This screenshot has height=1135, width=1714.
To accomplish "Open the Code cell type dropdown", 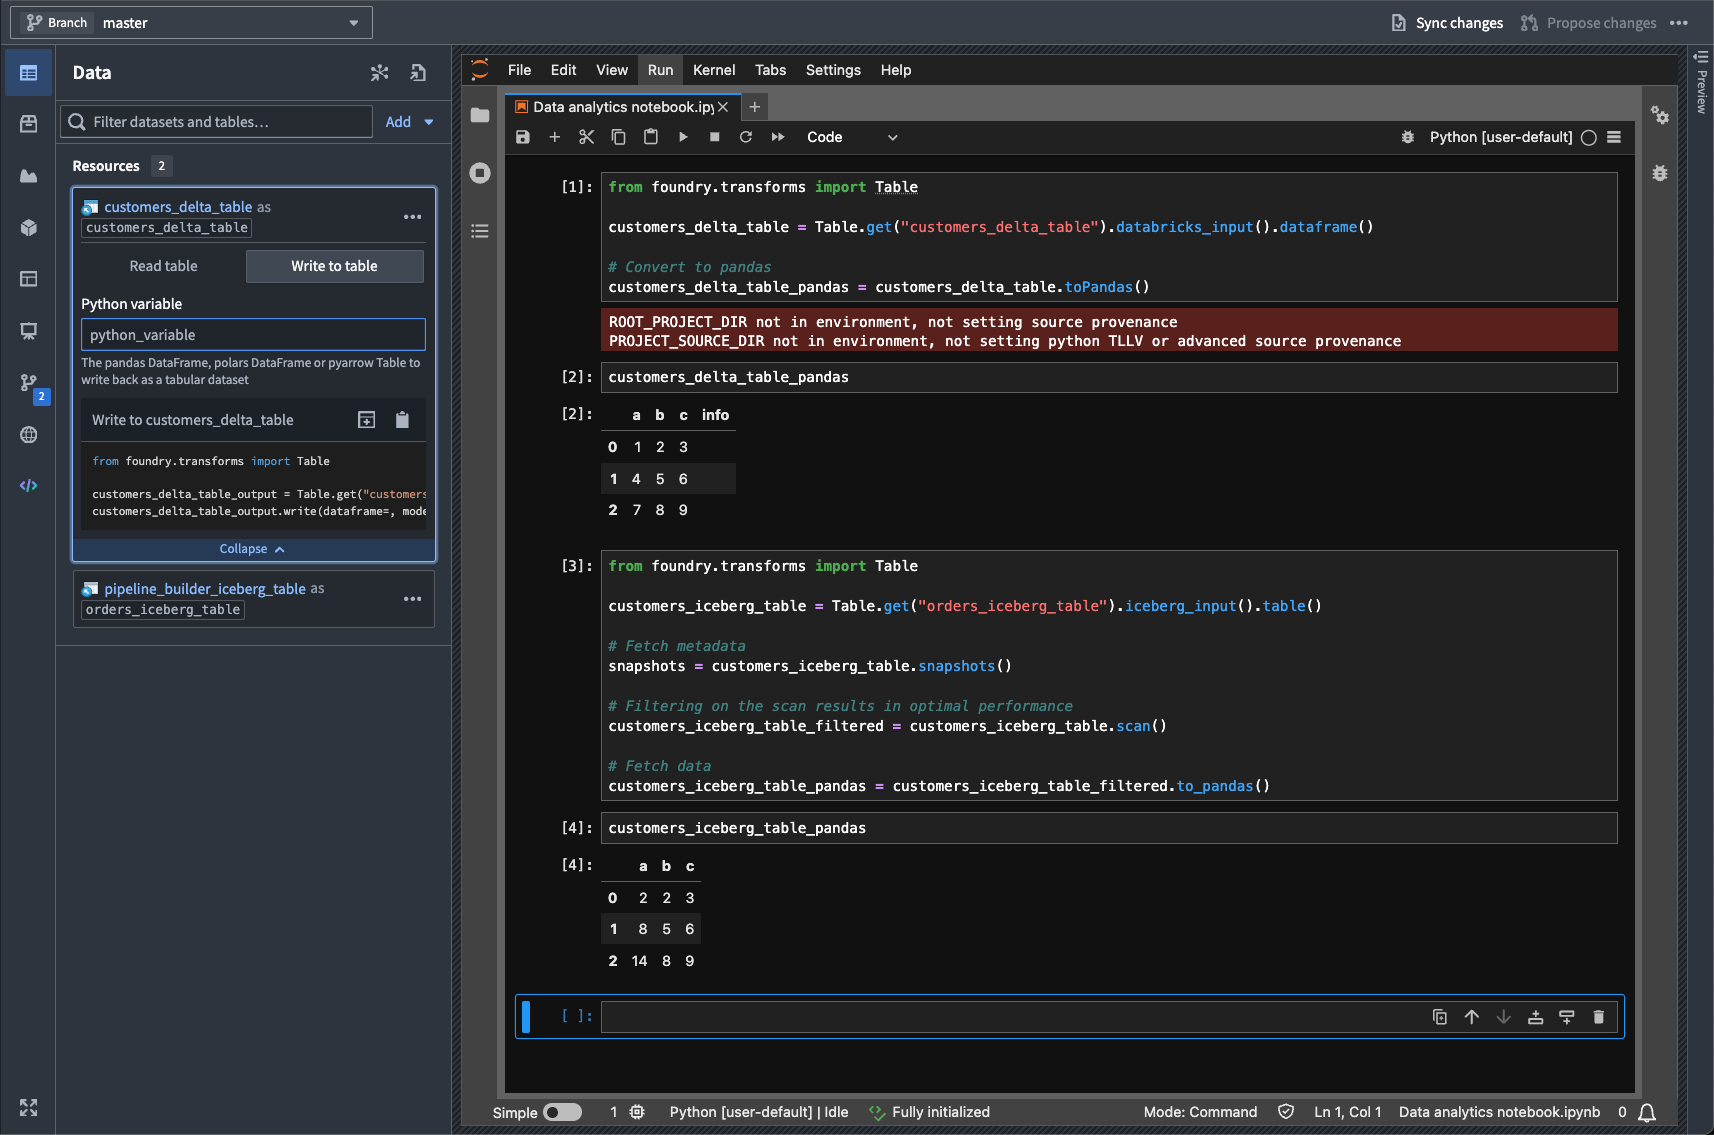I will click(x=855, y=137).
